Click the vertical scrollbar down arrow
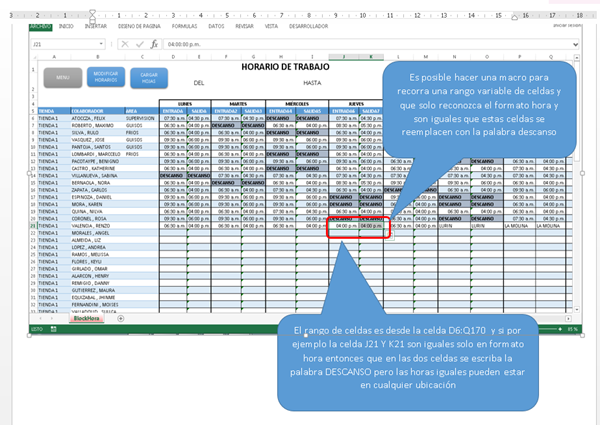This screenshot has height=425, width=600. tap(577, 309)
